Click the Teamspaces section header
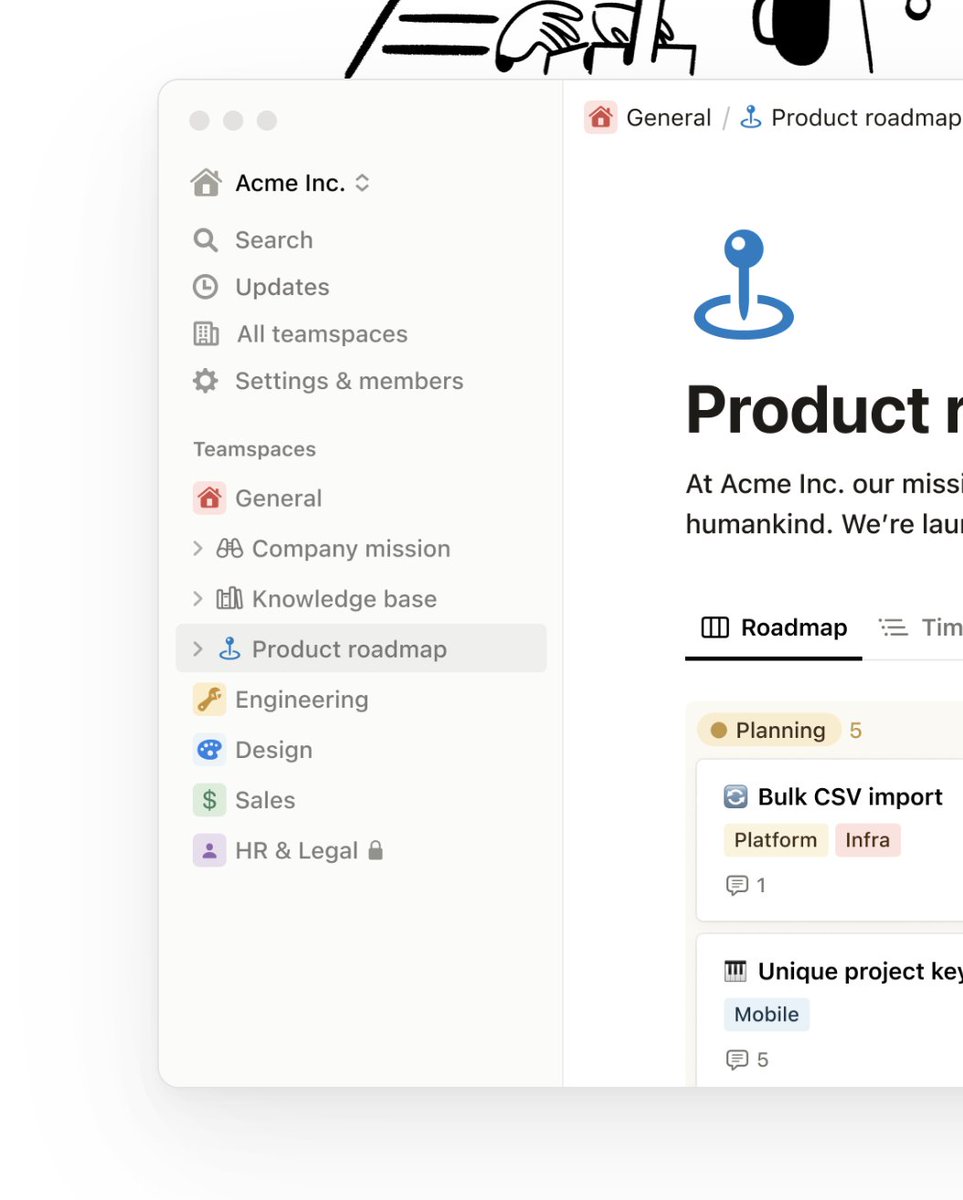Image resolution: width=963 pixels, height=1200 pixels. coord(254,450)
